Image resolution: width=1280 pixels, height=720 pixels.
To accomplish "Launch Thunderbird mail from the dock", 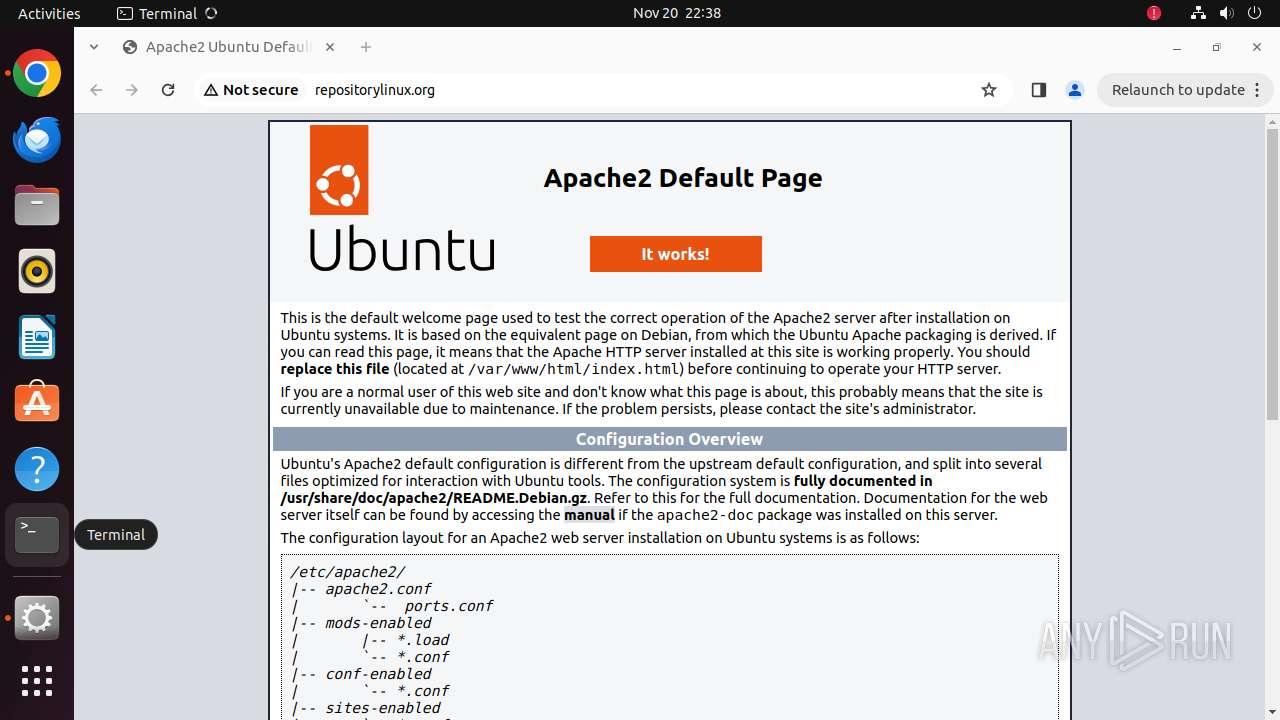I will pyautogui.click(x=37, y=140).
